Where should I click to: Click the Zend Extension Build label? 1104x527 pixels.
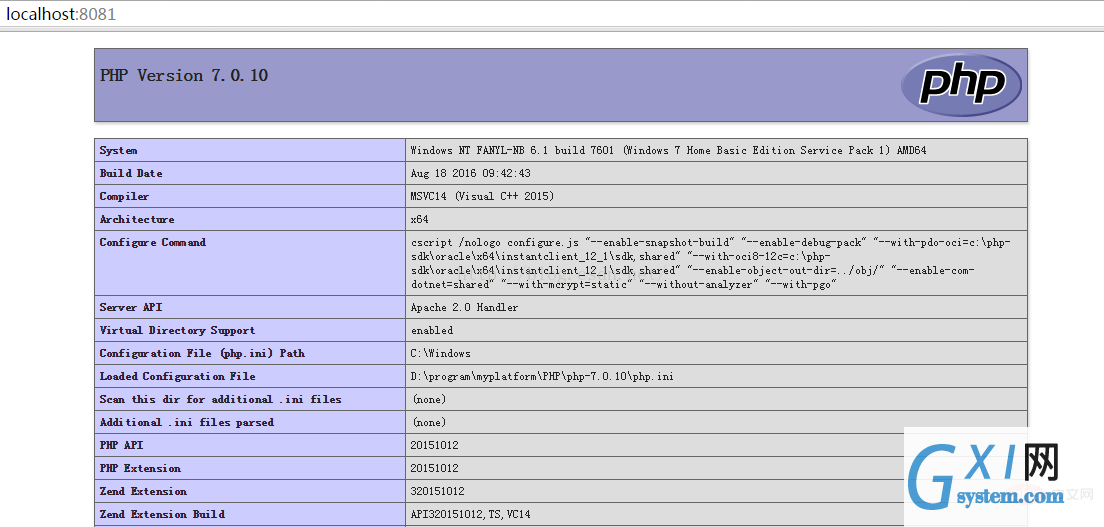tap(162, 514)
